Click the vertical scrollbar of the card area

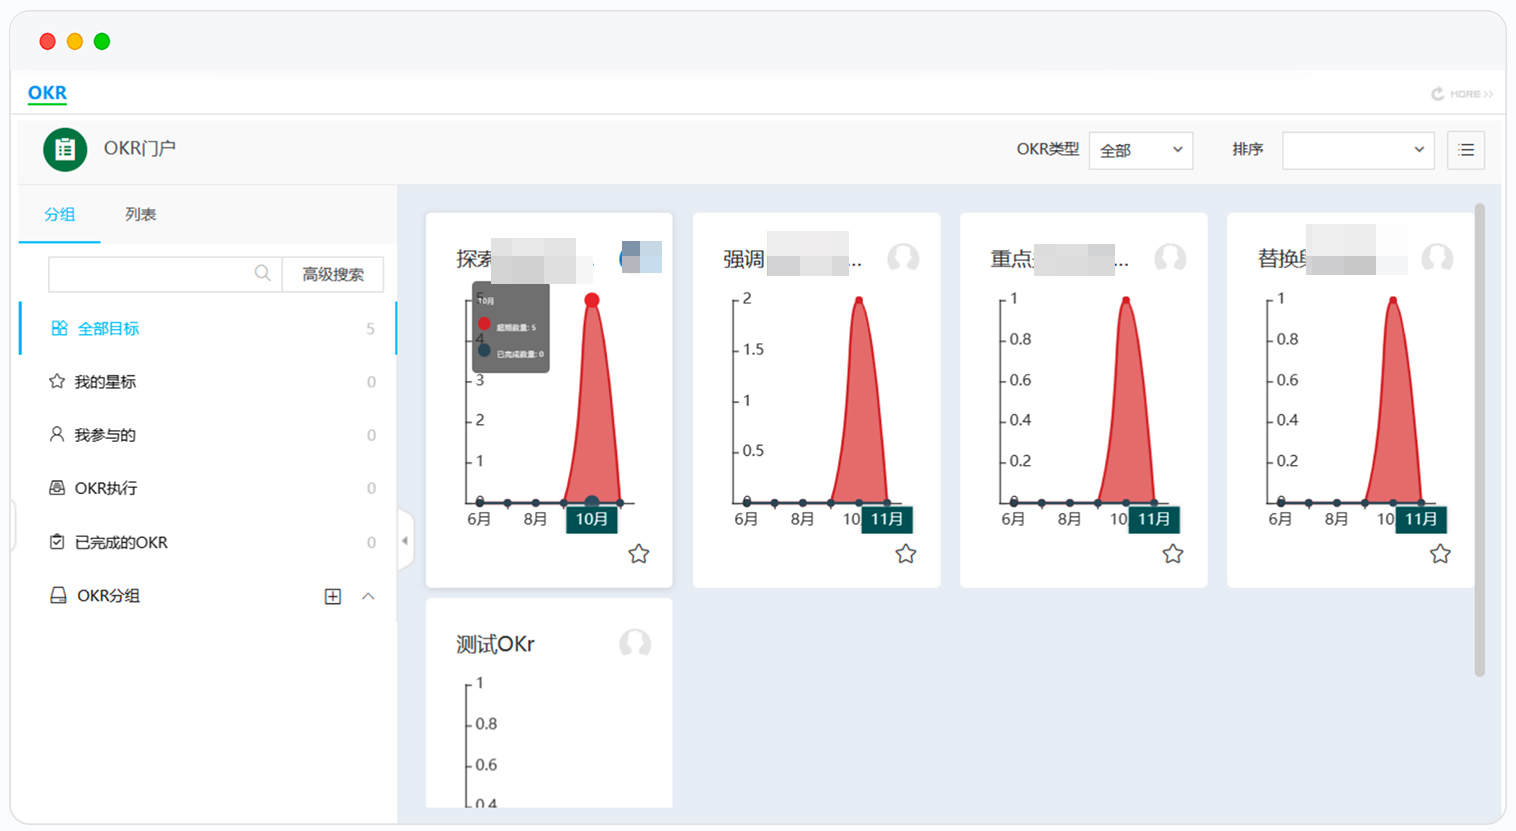coord(1480,440)
